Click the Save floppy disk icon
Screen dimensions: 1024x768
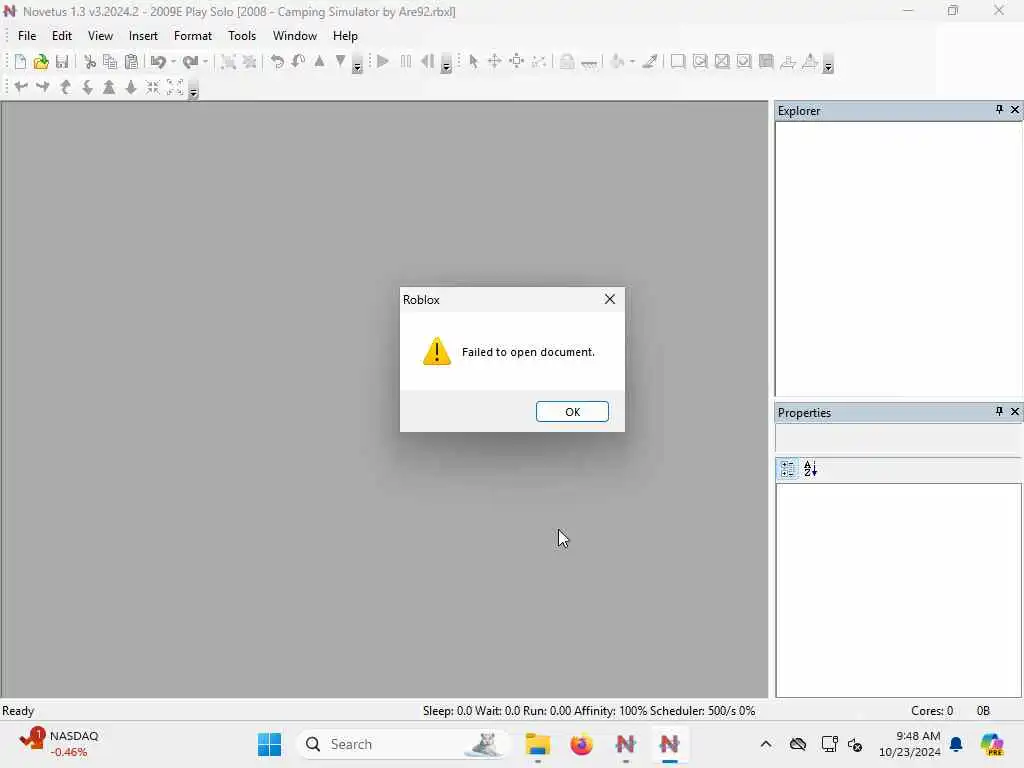pyautogui.click(x=62, y=62)
